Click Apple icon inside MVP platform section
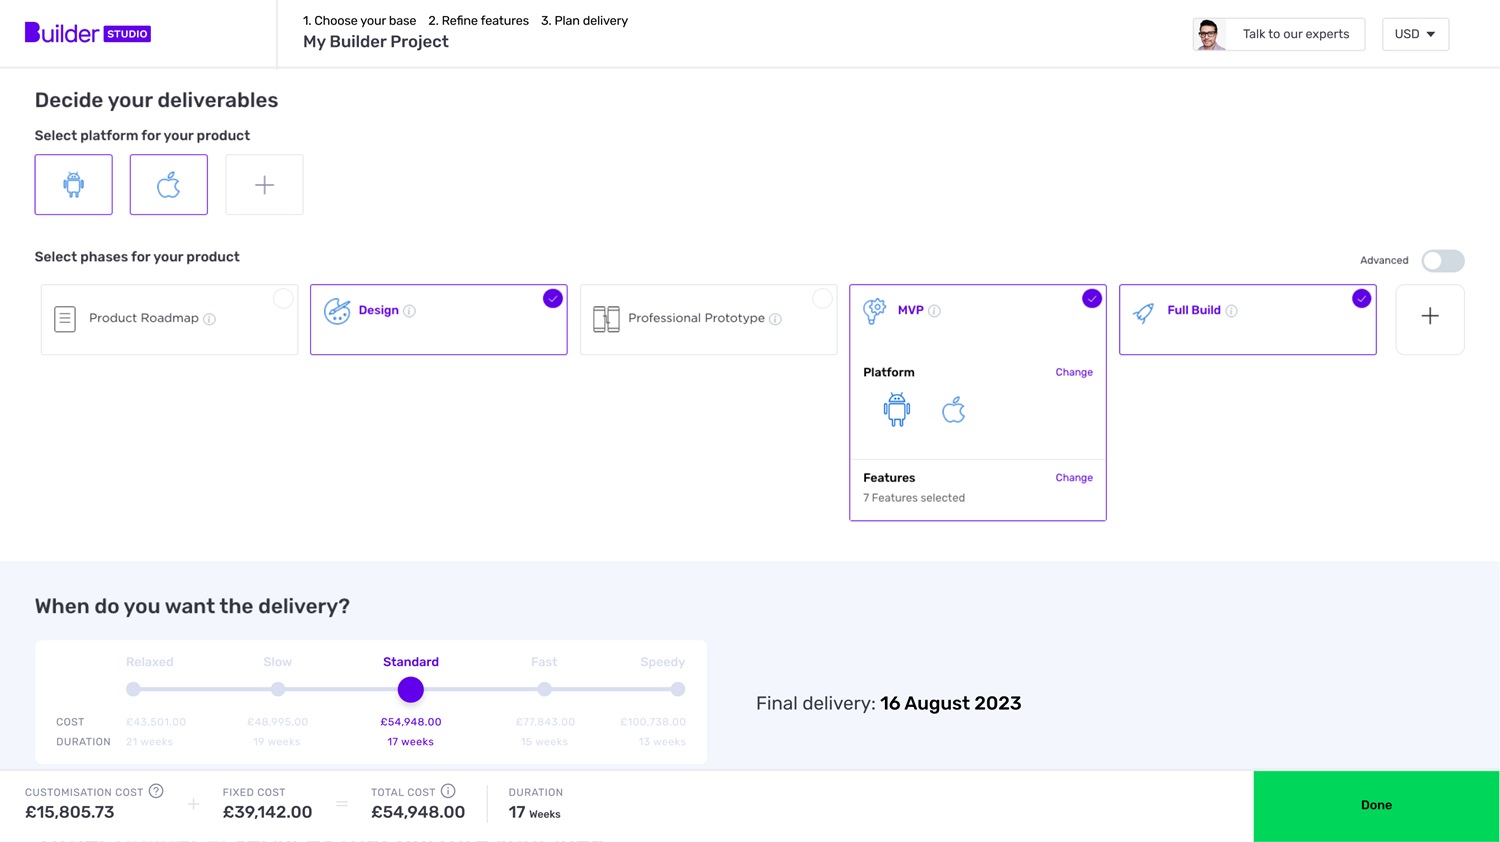The image size is (1500, 842). 953,410
